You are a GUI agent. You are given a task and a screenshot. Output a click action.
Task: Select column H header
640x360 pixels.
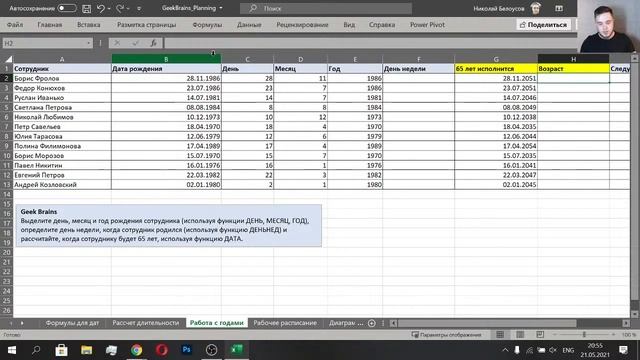[573, 59]
